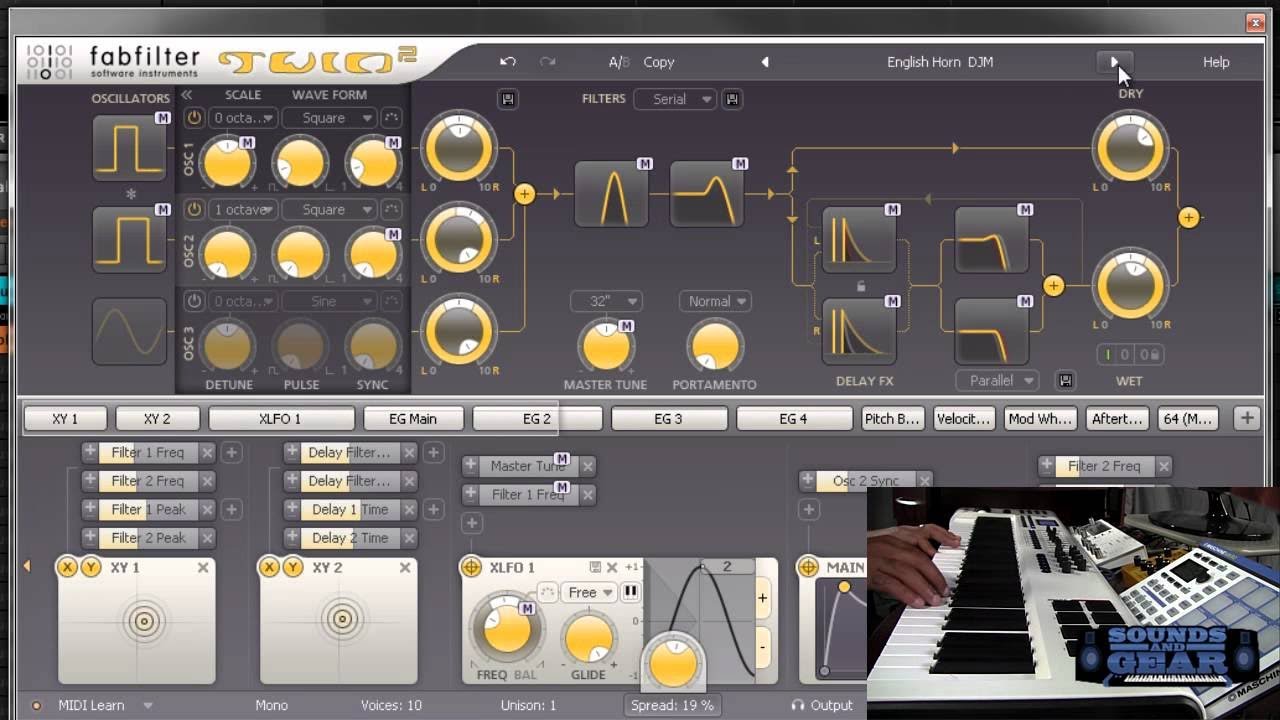Click OSC 2 phase sync icon
This screenshot has width=1280, height=720.
[x=392, y=210]
